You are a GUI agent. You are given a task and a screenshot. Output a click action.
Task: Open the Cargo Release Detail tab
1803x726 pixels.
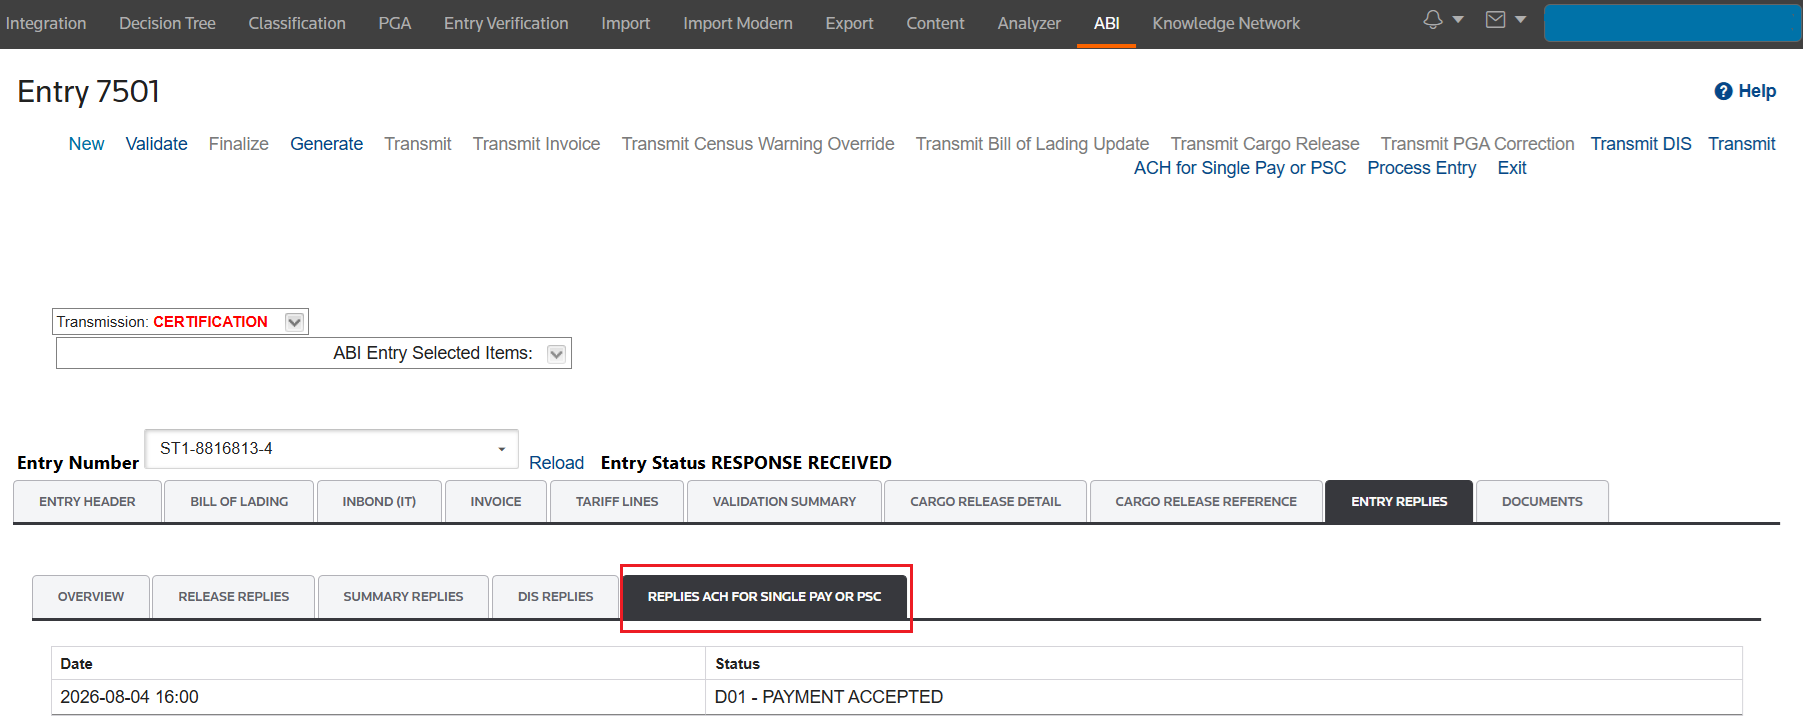[x=985, y=501]
